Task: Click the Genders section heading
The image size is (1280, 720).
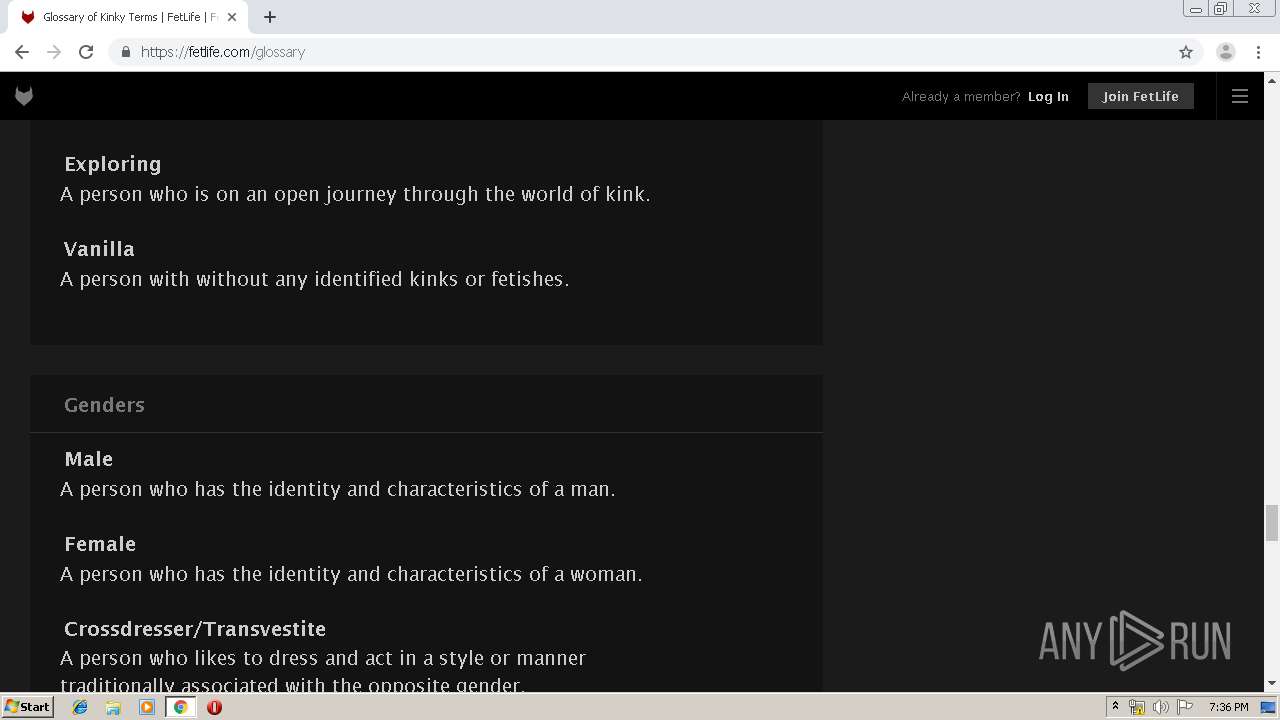Action: tap(104, 405)
